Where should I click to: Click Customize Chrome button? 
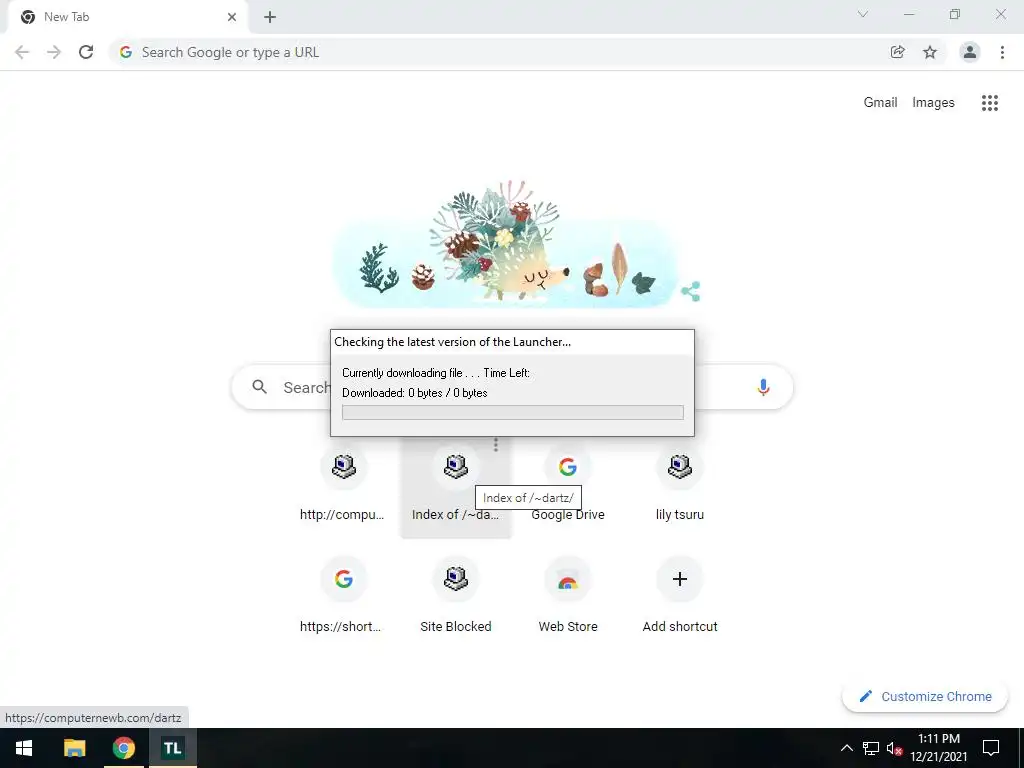pos(925,697)
